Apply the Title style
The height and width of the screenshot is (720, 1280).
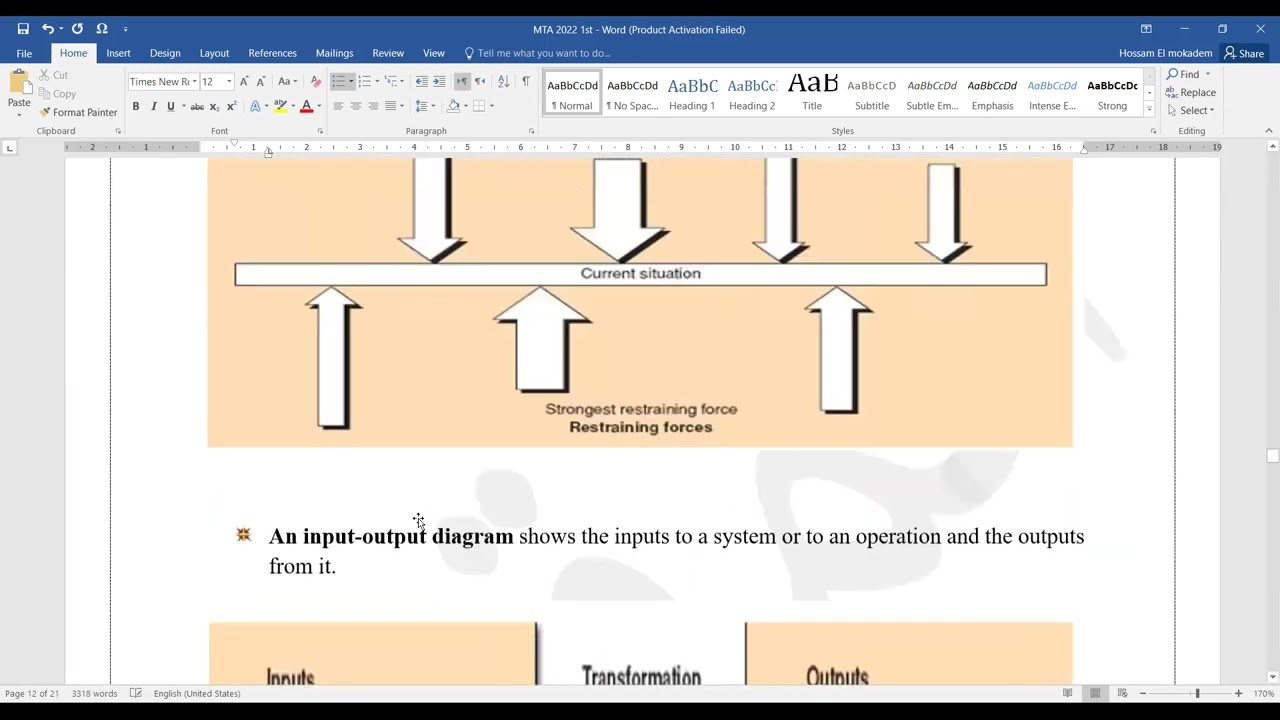[x=812, y=92]
